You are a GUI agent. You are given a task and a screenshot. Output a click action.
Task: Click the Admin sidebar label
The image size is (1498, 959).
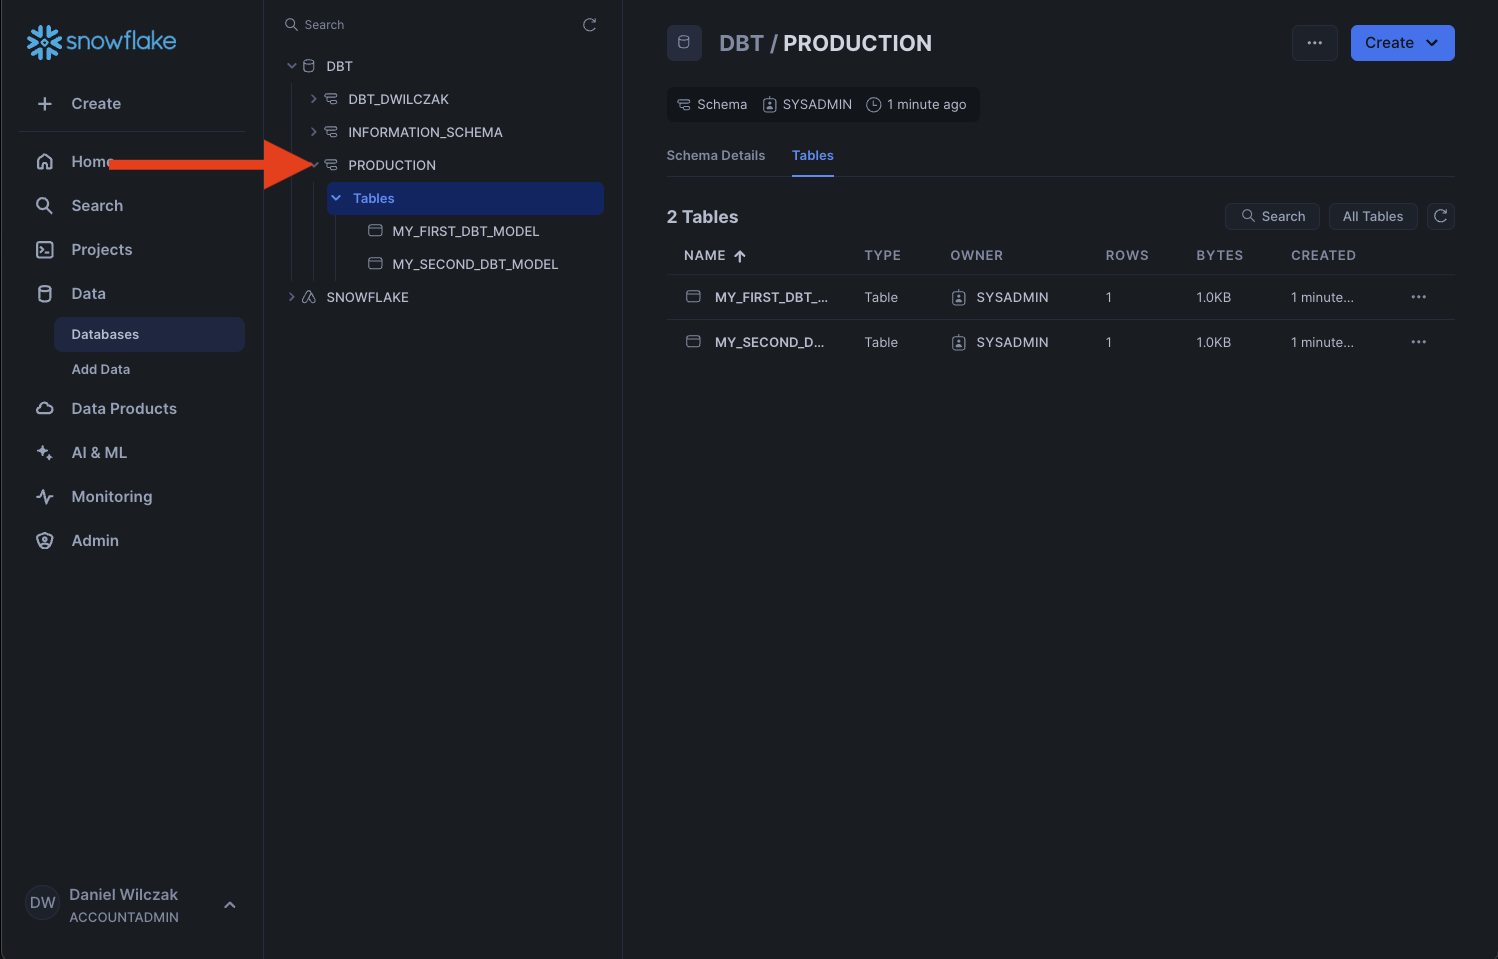click(95, 541)
